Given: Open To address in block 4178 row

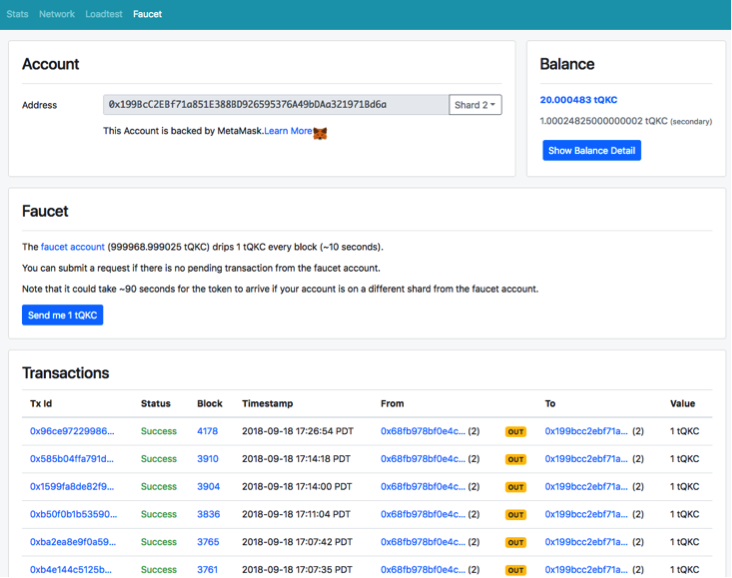Looking at the screenshot, I should click(x=586, y=431).
